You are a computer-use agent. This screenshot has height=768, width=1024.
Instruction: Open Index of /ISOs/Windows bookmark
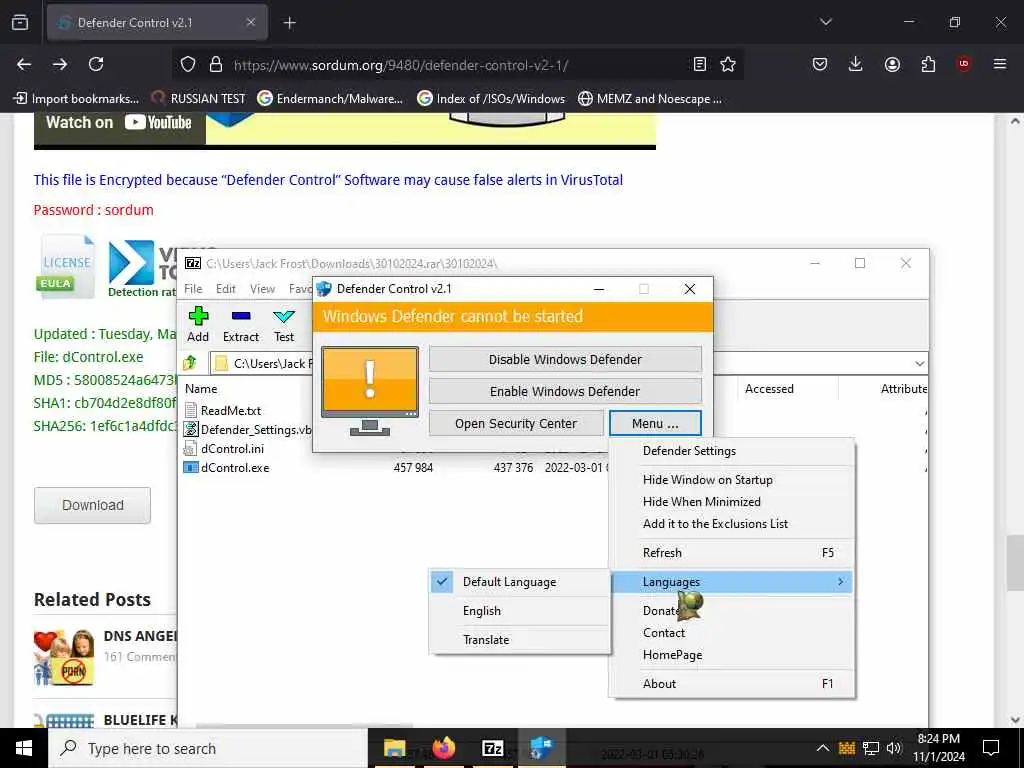tap(491, 99)
